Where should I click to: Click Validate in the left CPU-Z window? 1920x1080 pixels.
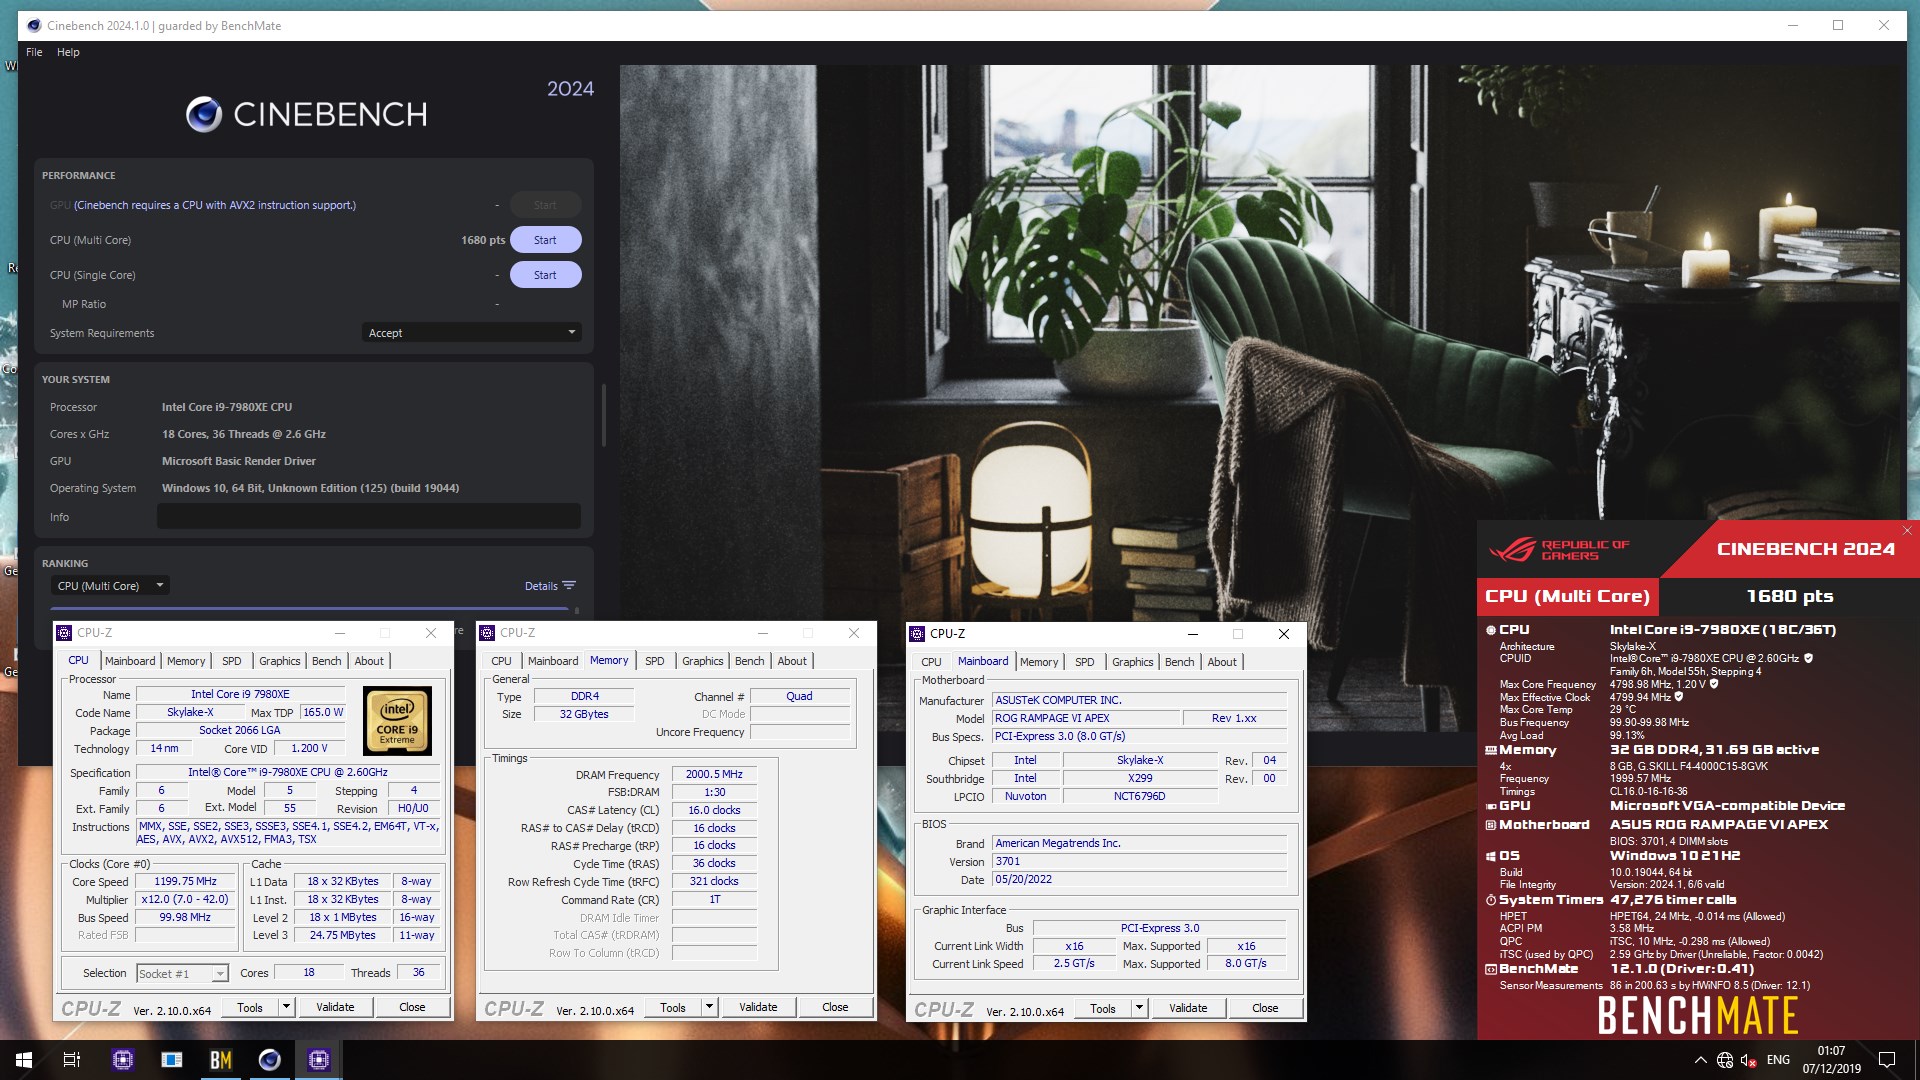coord(335,1008)
